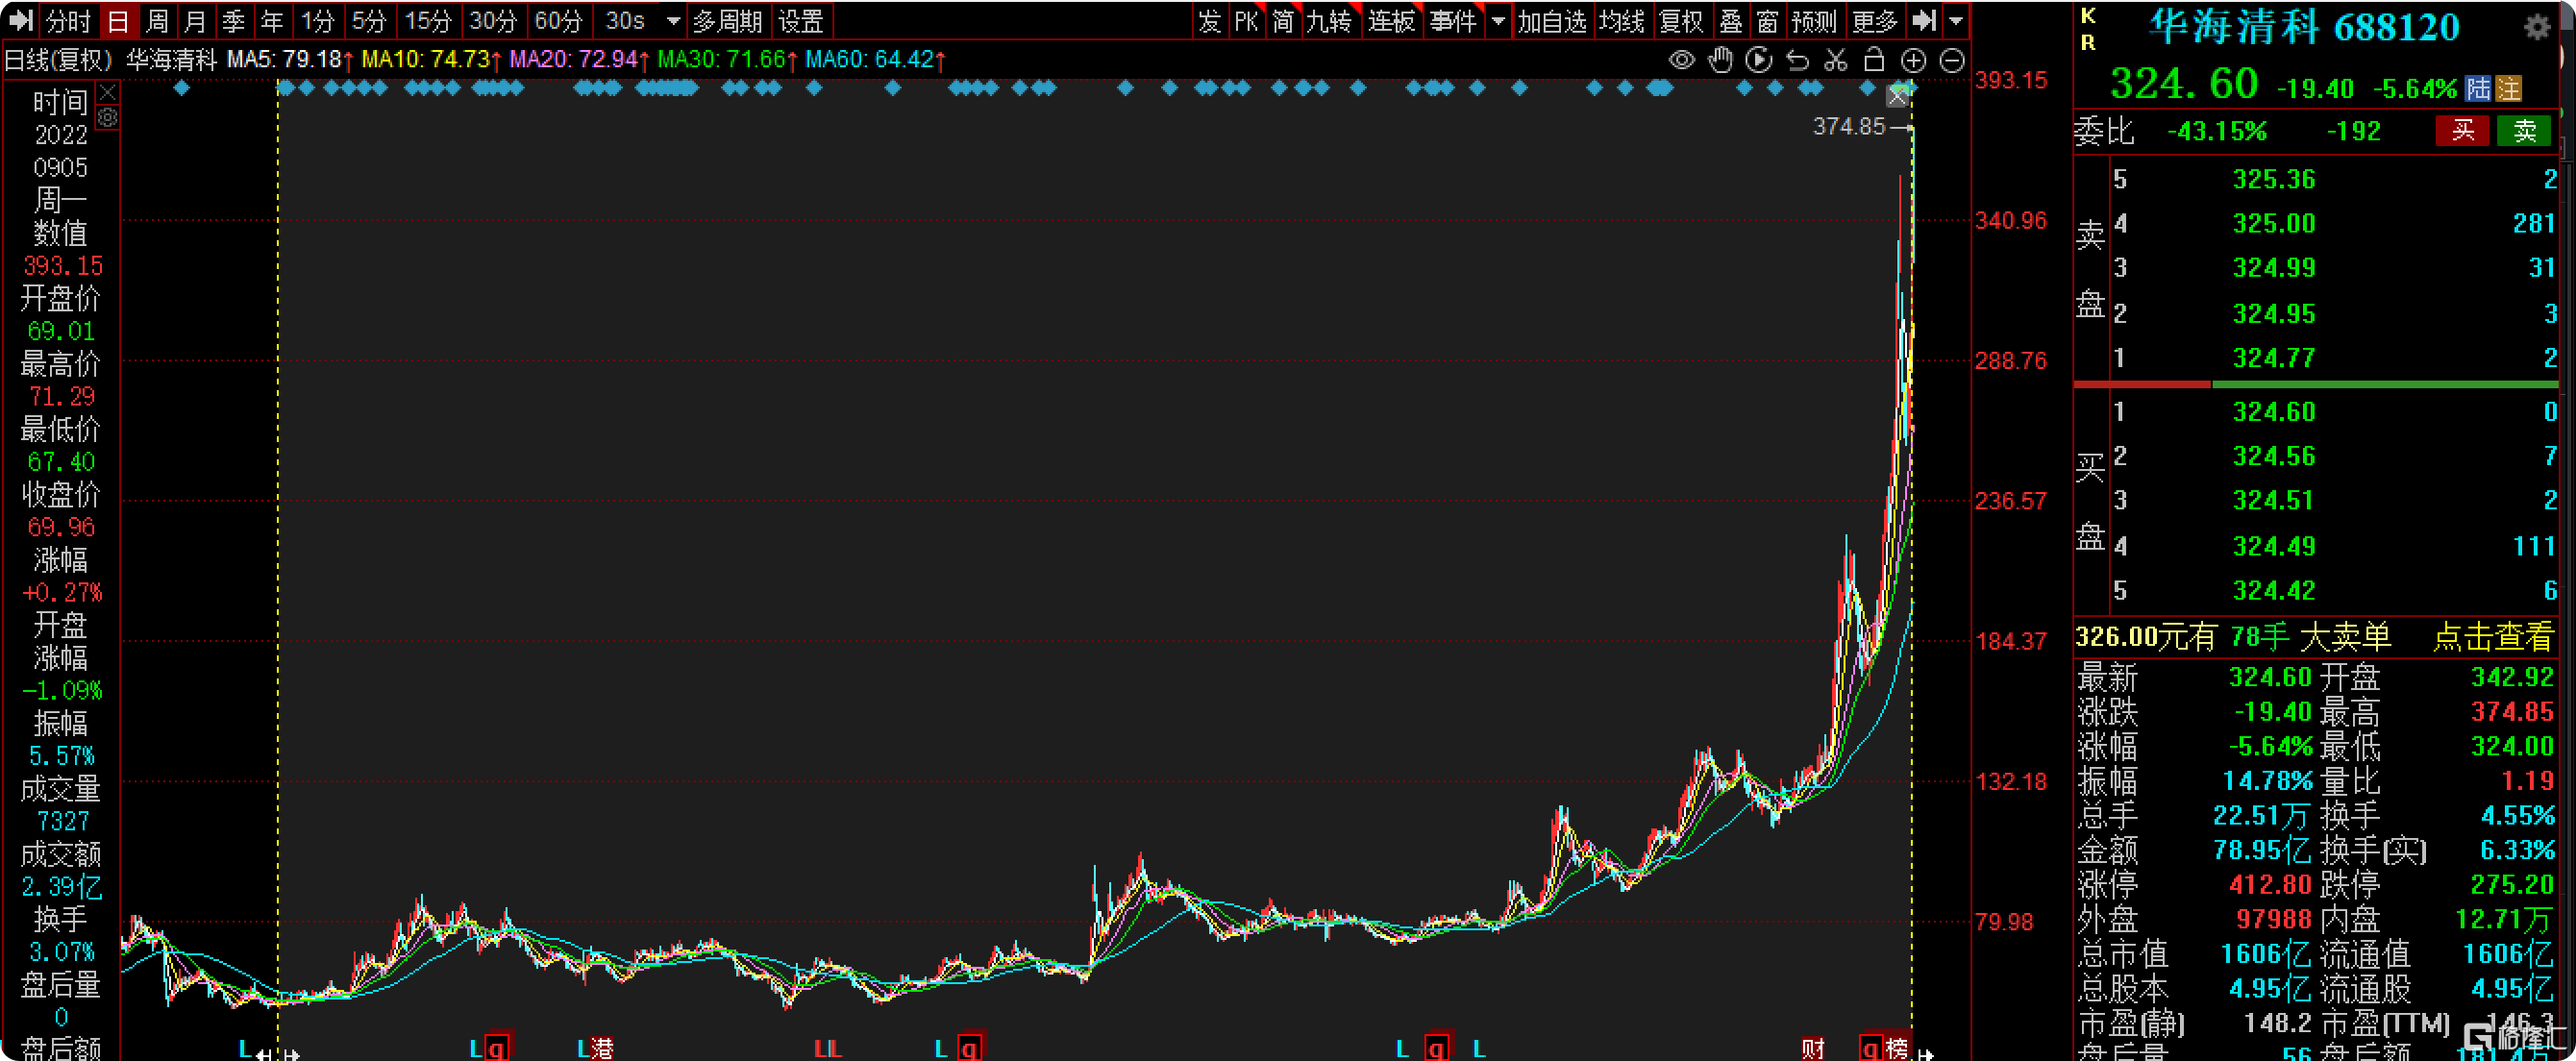
Task: Open gear settings of data panel
Action: coord(108,118)
